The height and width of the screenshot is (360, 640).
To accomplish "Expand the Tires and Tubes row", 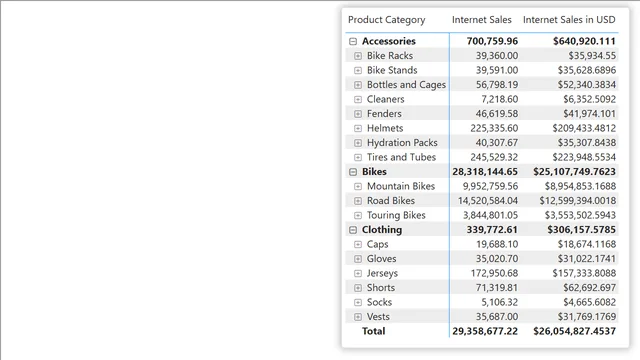I will pyautogui.click(x=358, y=157).
